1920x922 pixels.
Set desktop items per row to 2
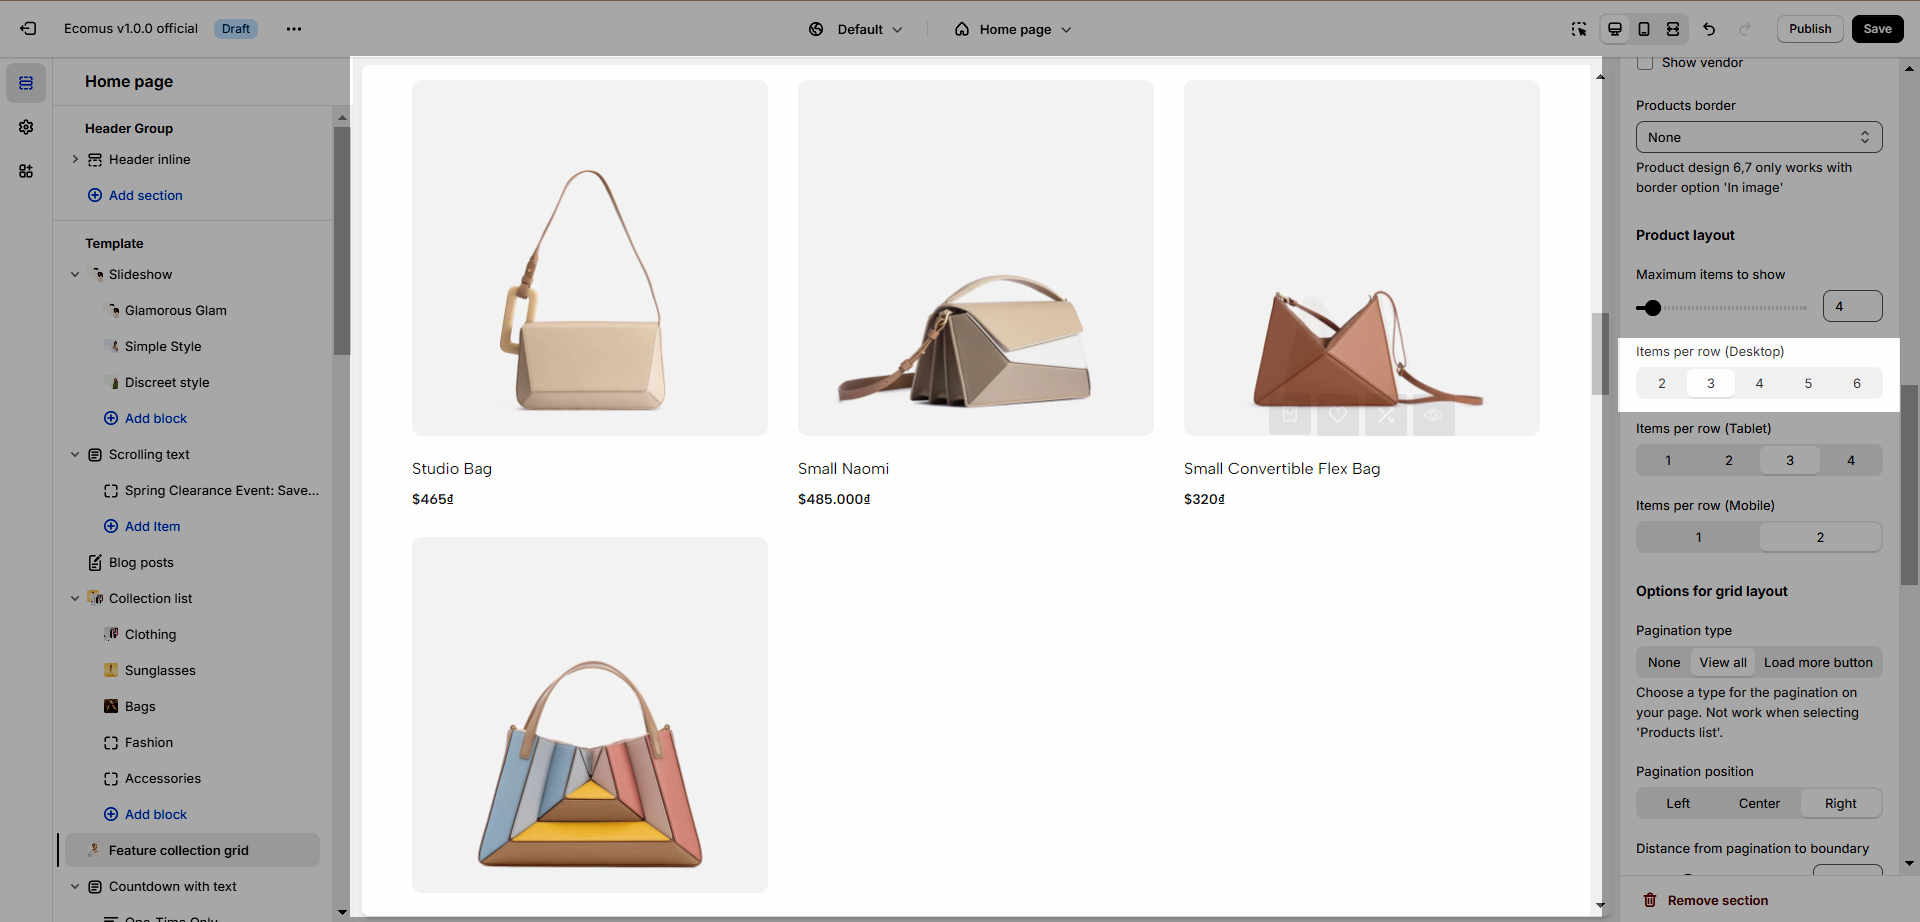pos(1662,384)
